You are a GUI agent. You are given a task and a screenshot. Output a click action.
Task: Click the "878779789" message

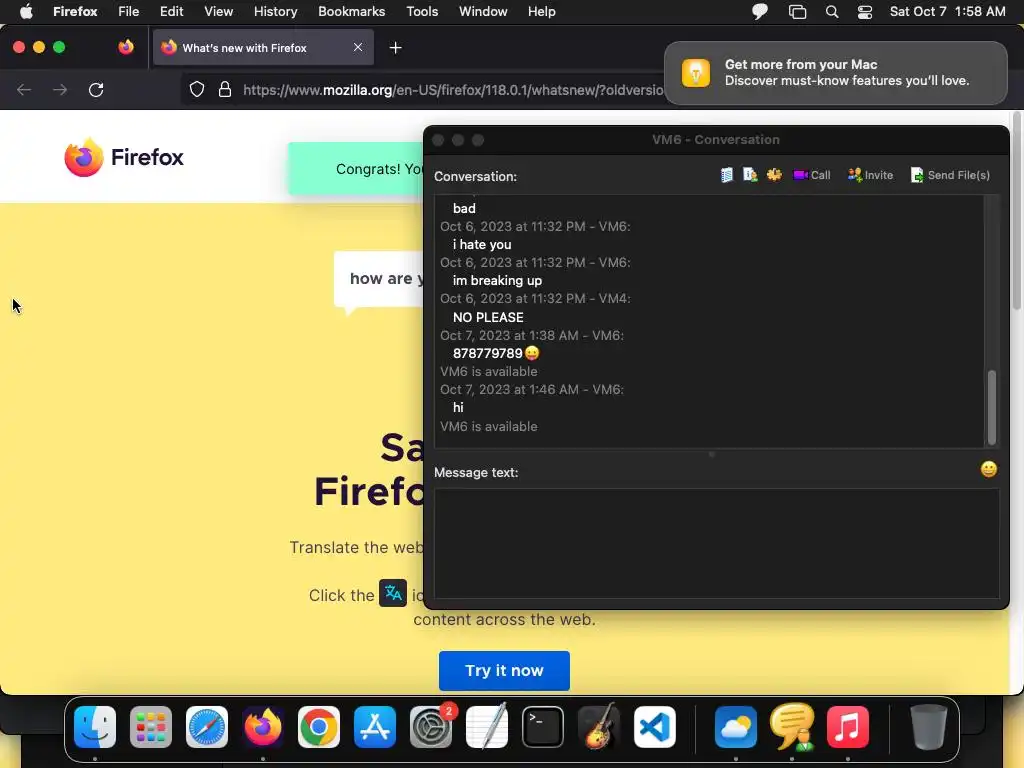coord(487,353)
